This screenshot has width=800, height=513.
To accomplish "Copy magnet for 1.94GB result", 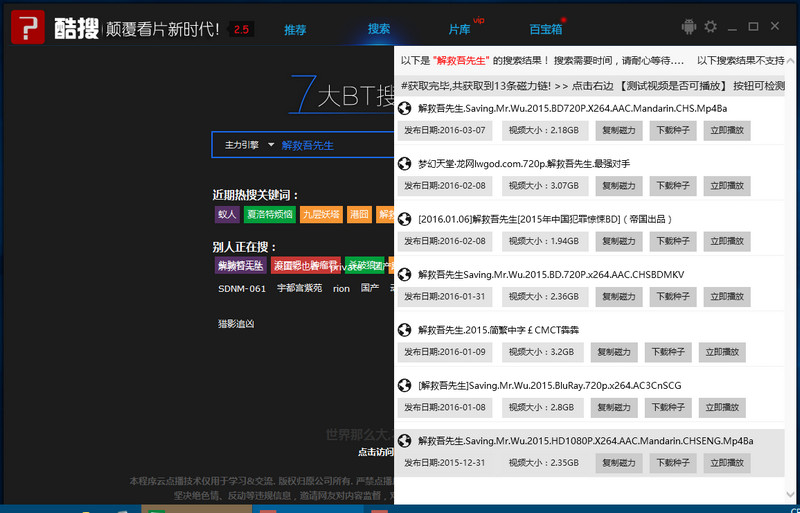I will click(x=619, y=241).
